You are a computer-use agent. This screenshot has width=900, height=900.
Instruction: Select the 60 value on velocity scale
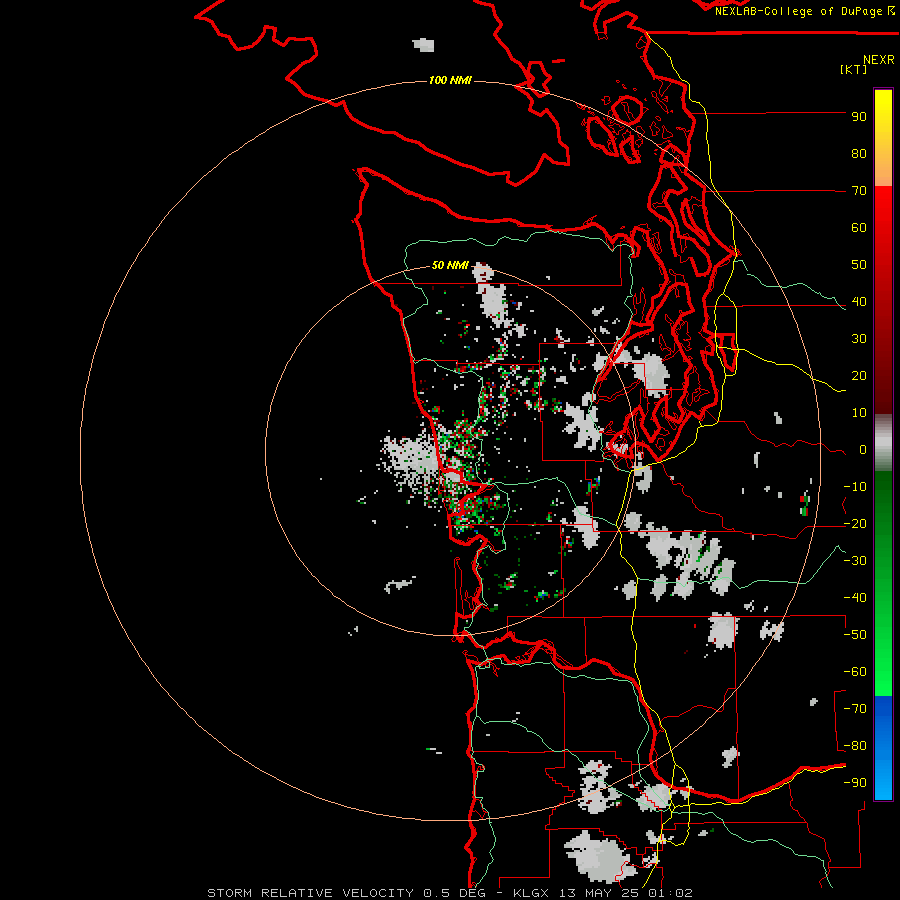(859, 228)
